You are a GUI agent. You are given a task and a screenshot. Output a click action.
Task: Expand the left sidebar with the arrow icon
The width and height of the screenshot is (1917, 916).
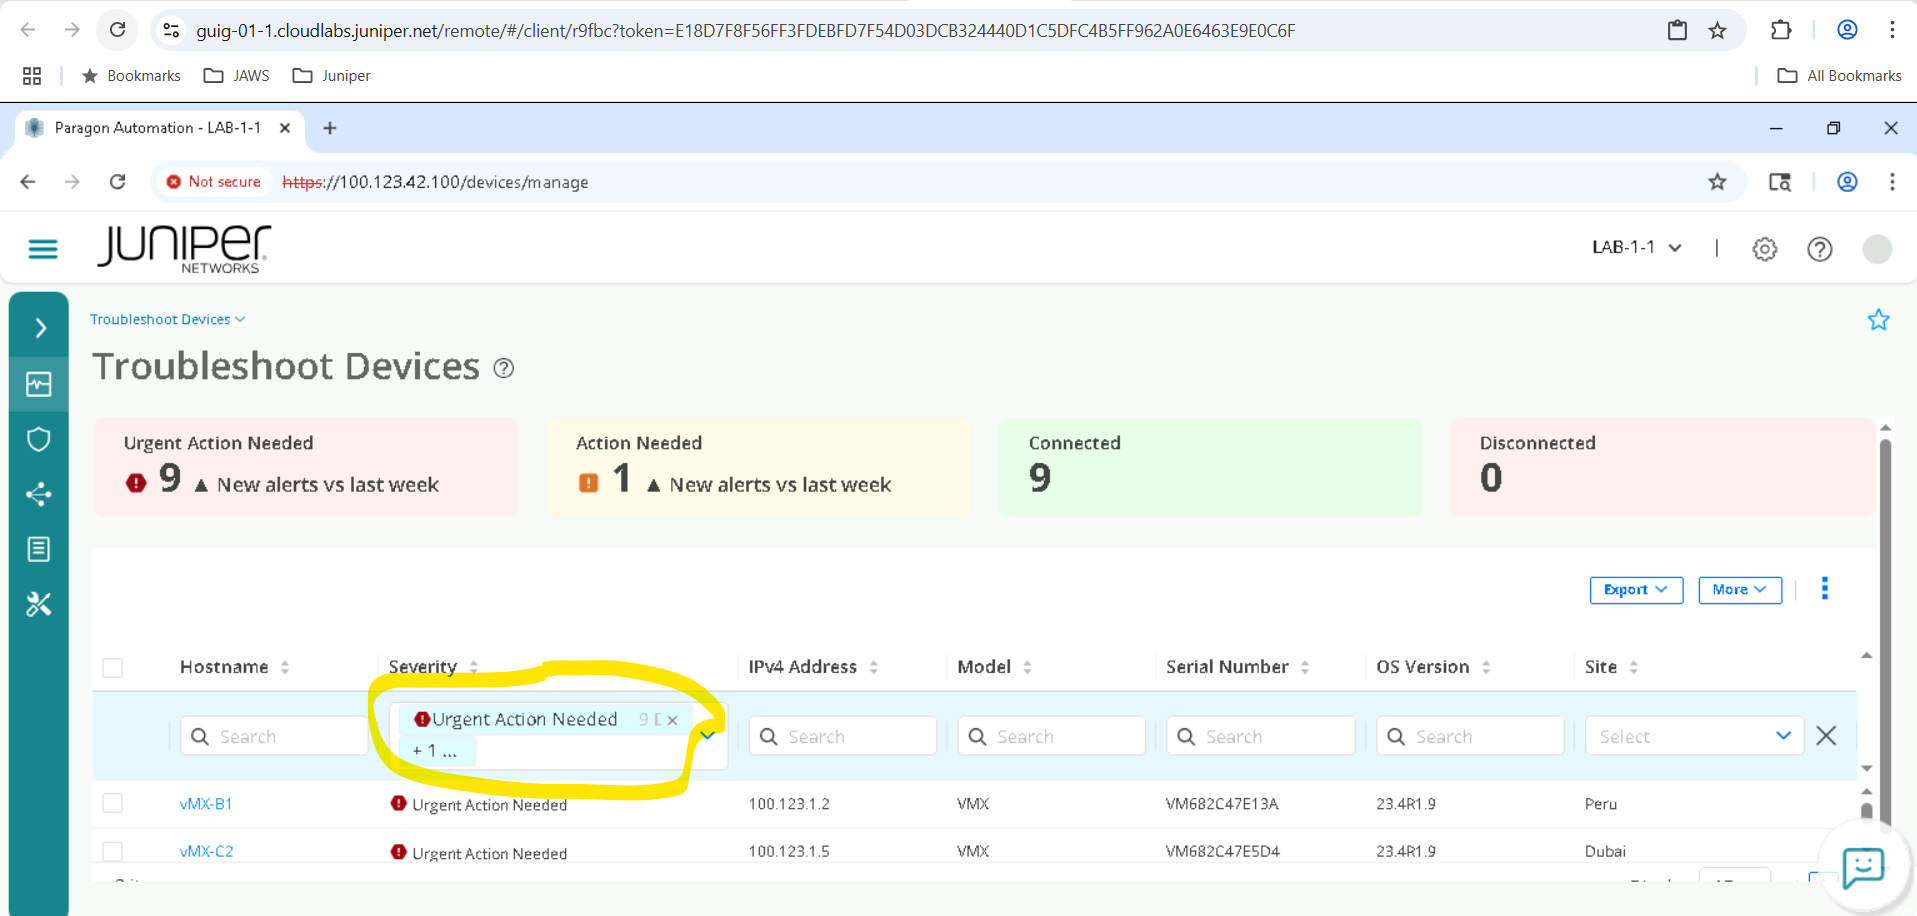40,328
